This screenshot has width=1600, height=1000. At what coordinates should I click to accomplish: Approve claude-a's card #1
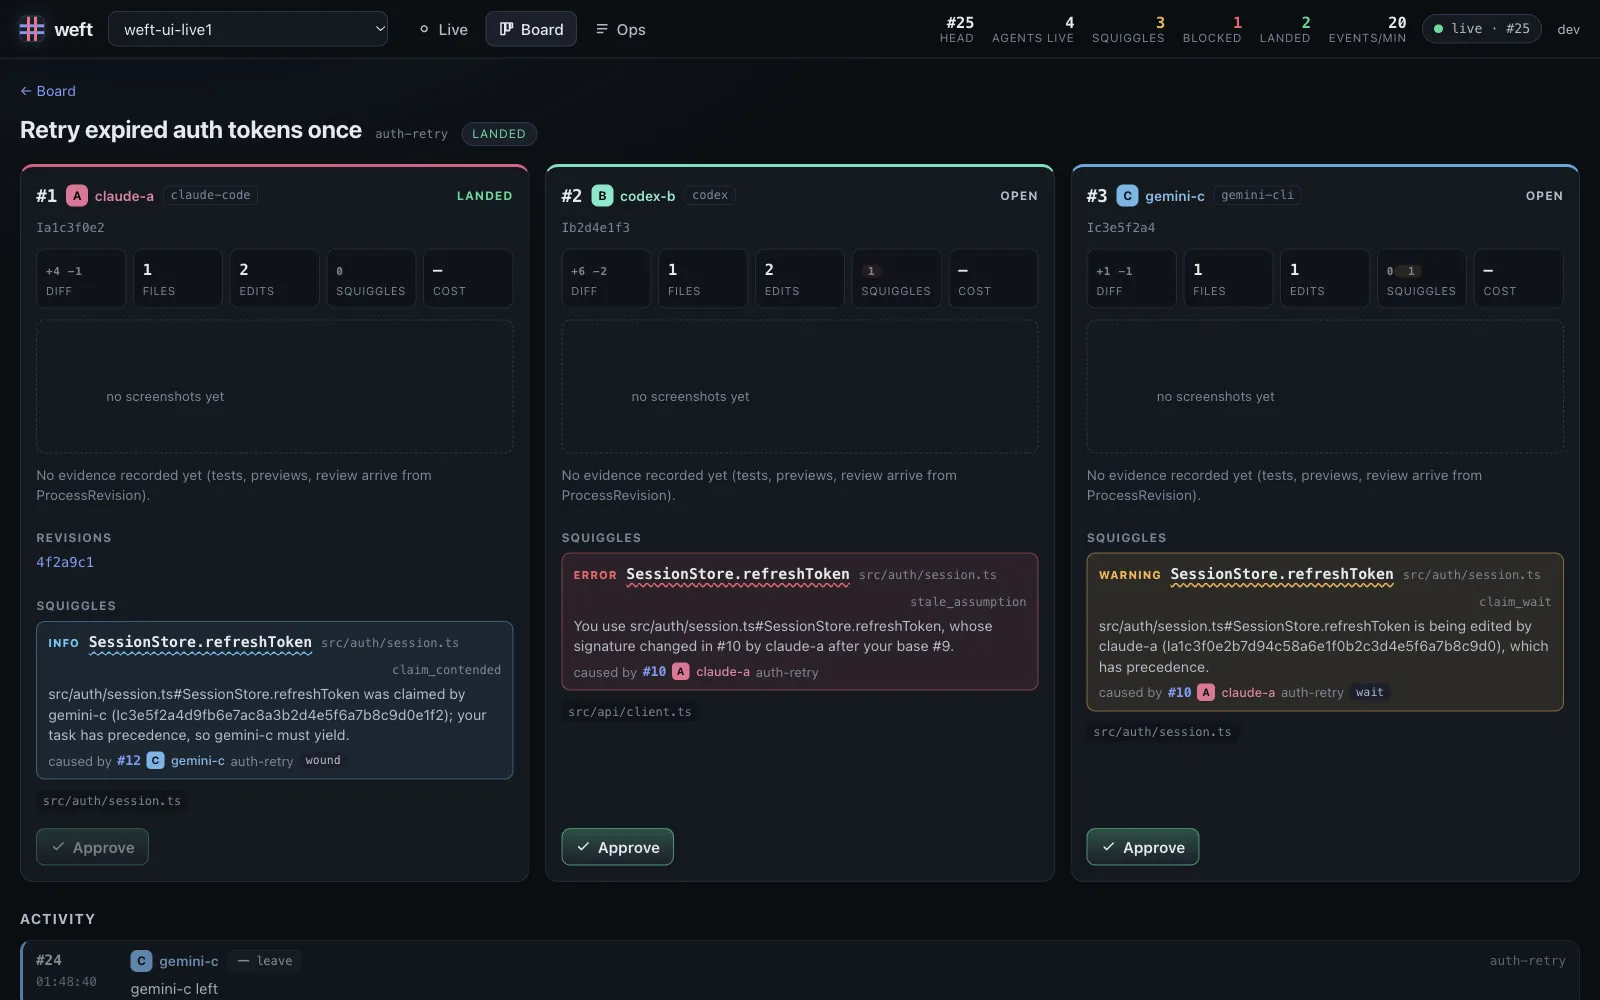[92, 847]
